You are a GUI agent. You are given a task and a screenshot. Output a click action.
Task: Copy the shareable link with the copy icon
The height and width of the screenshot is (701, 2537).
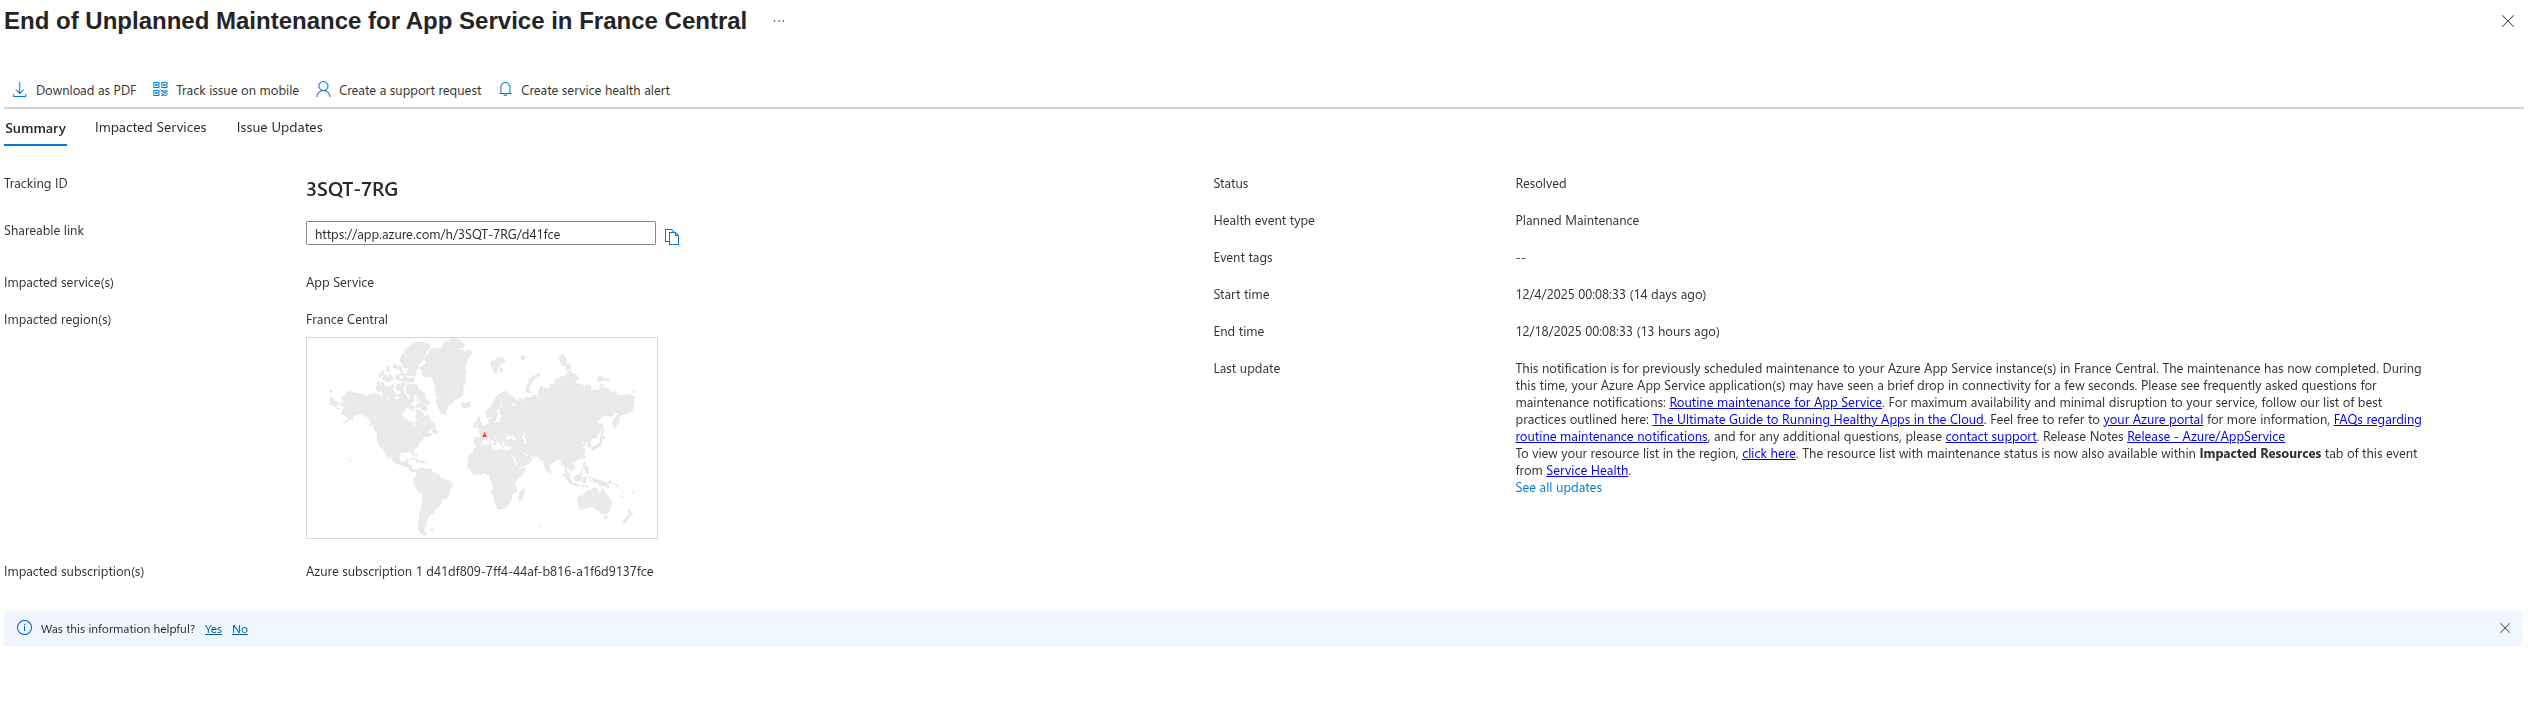pos(672,237)
